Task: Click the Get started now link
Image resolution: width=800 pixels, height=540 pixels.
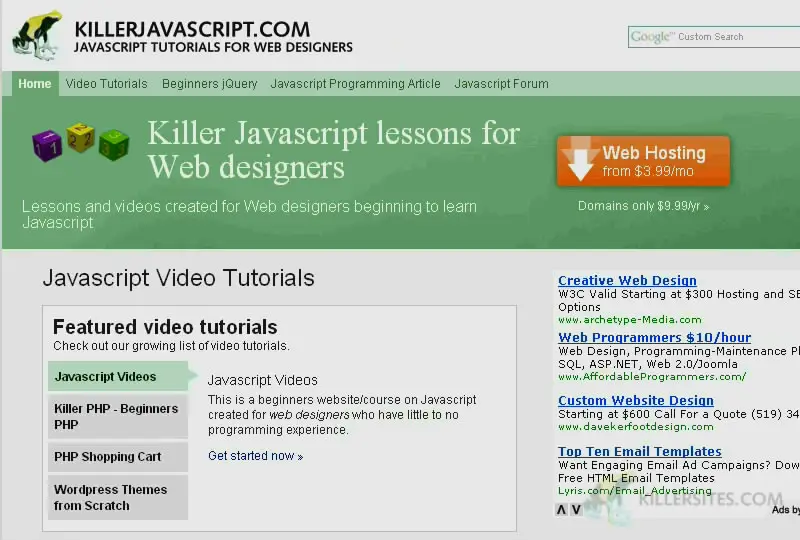Action: [256, 456]
